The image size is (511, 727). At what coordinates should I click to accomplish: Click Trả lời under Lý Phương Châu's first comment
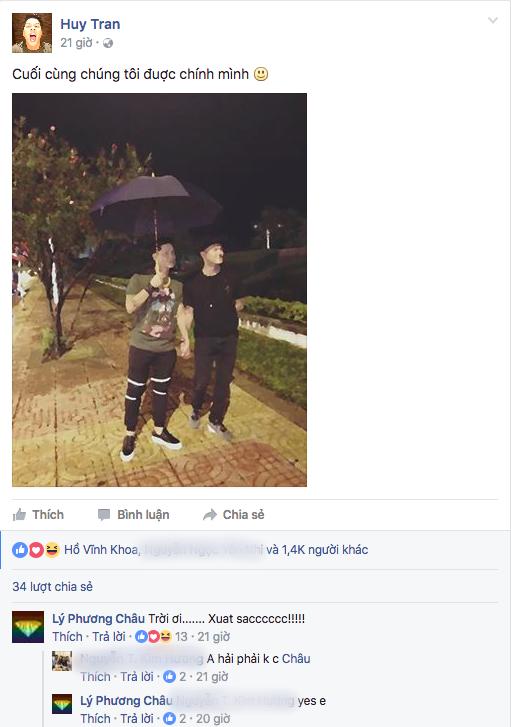(x=109, y=637)
